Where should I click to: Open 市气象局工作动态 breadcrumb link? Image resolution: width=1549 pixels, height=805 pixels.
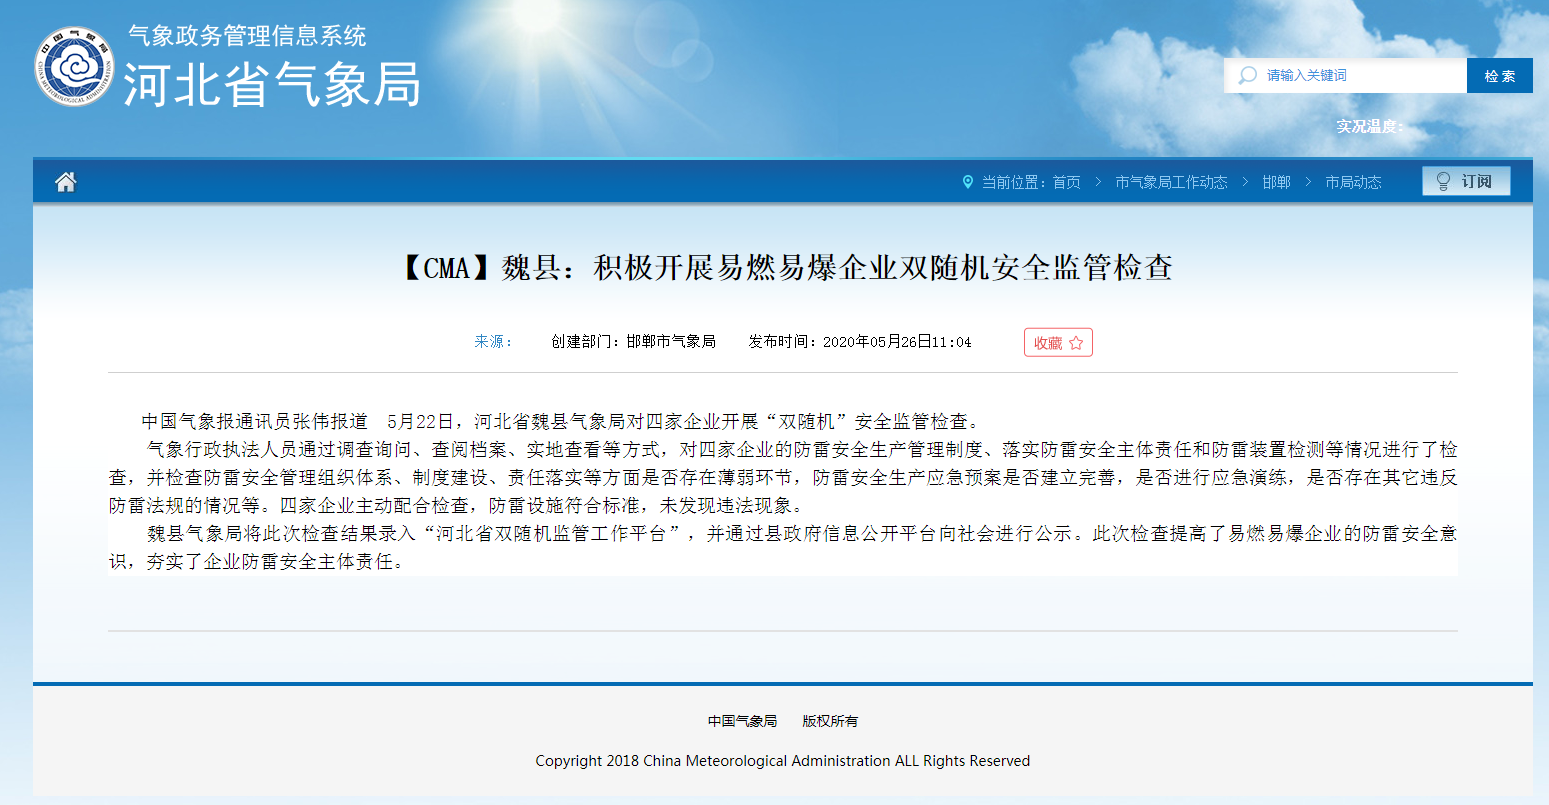pos(1171,182)
